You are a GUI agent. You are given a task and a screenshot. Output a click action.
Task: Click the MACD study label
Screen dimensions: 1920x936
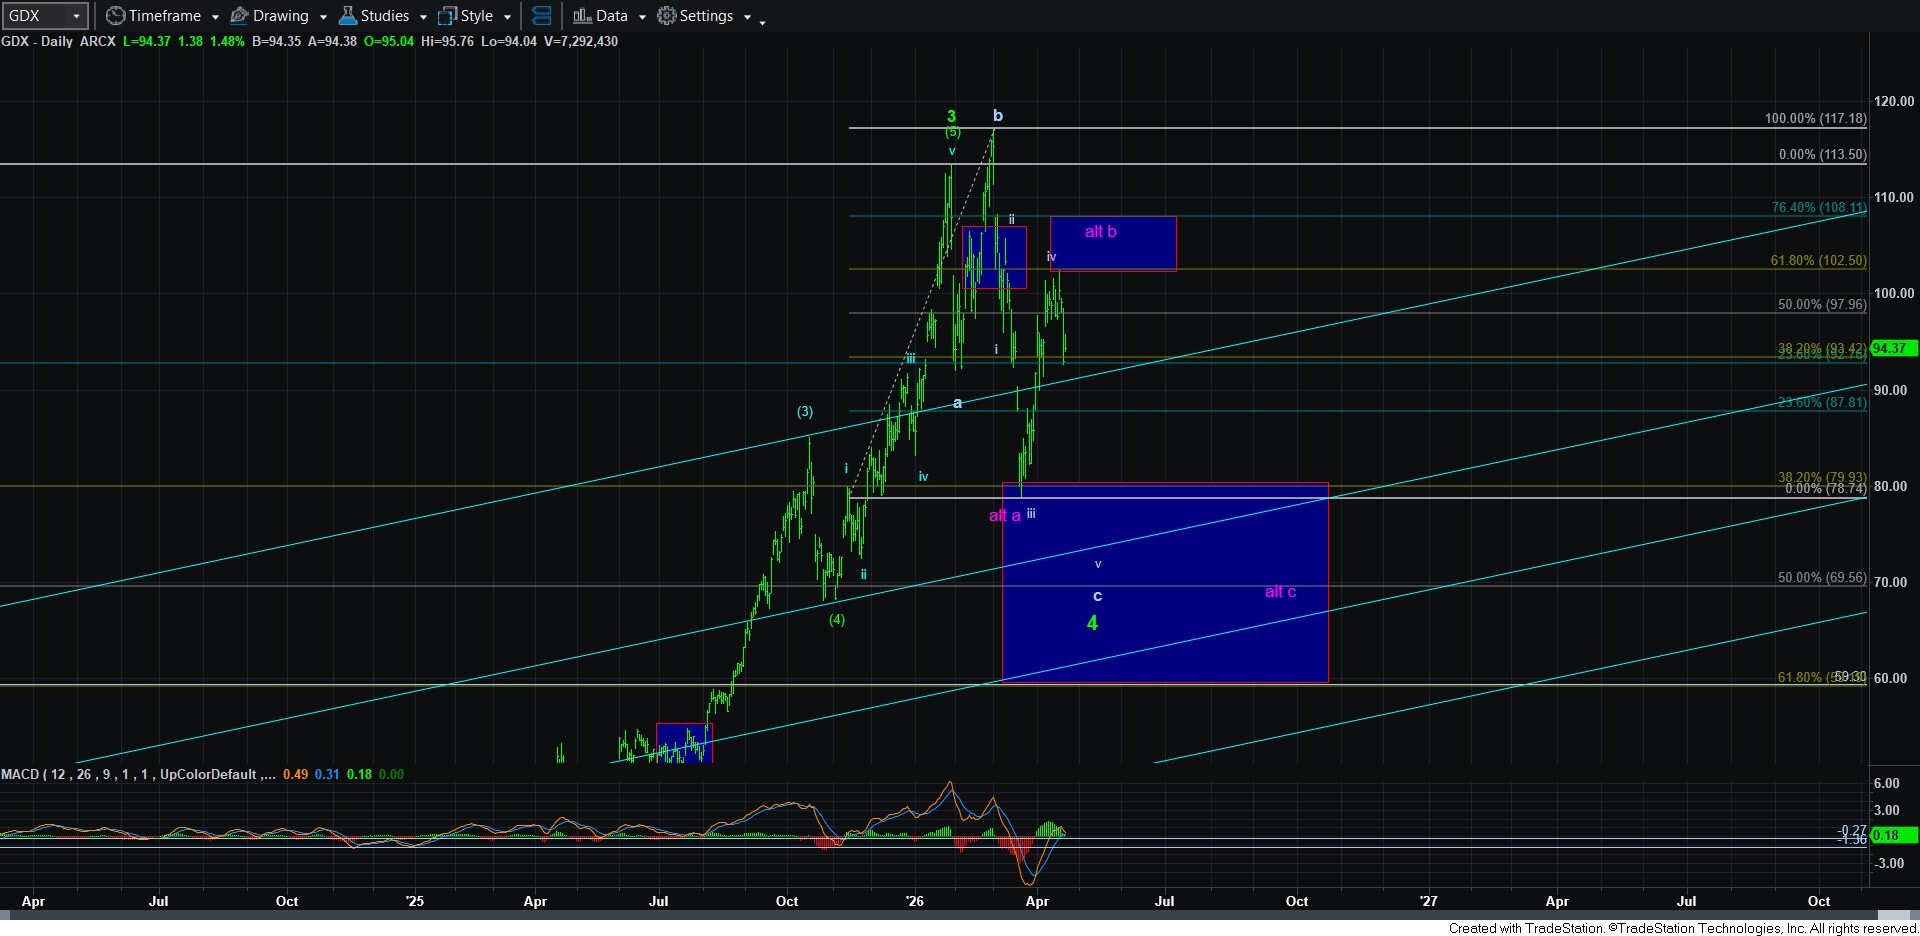130,774
